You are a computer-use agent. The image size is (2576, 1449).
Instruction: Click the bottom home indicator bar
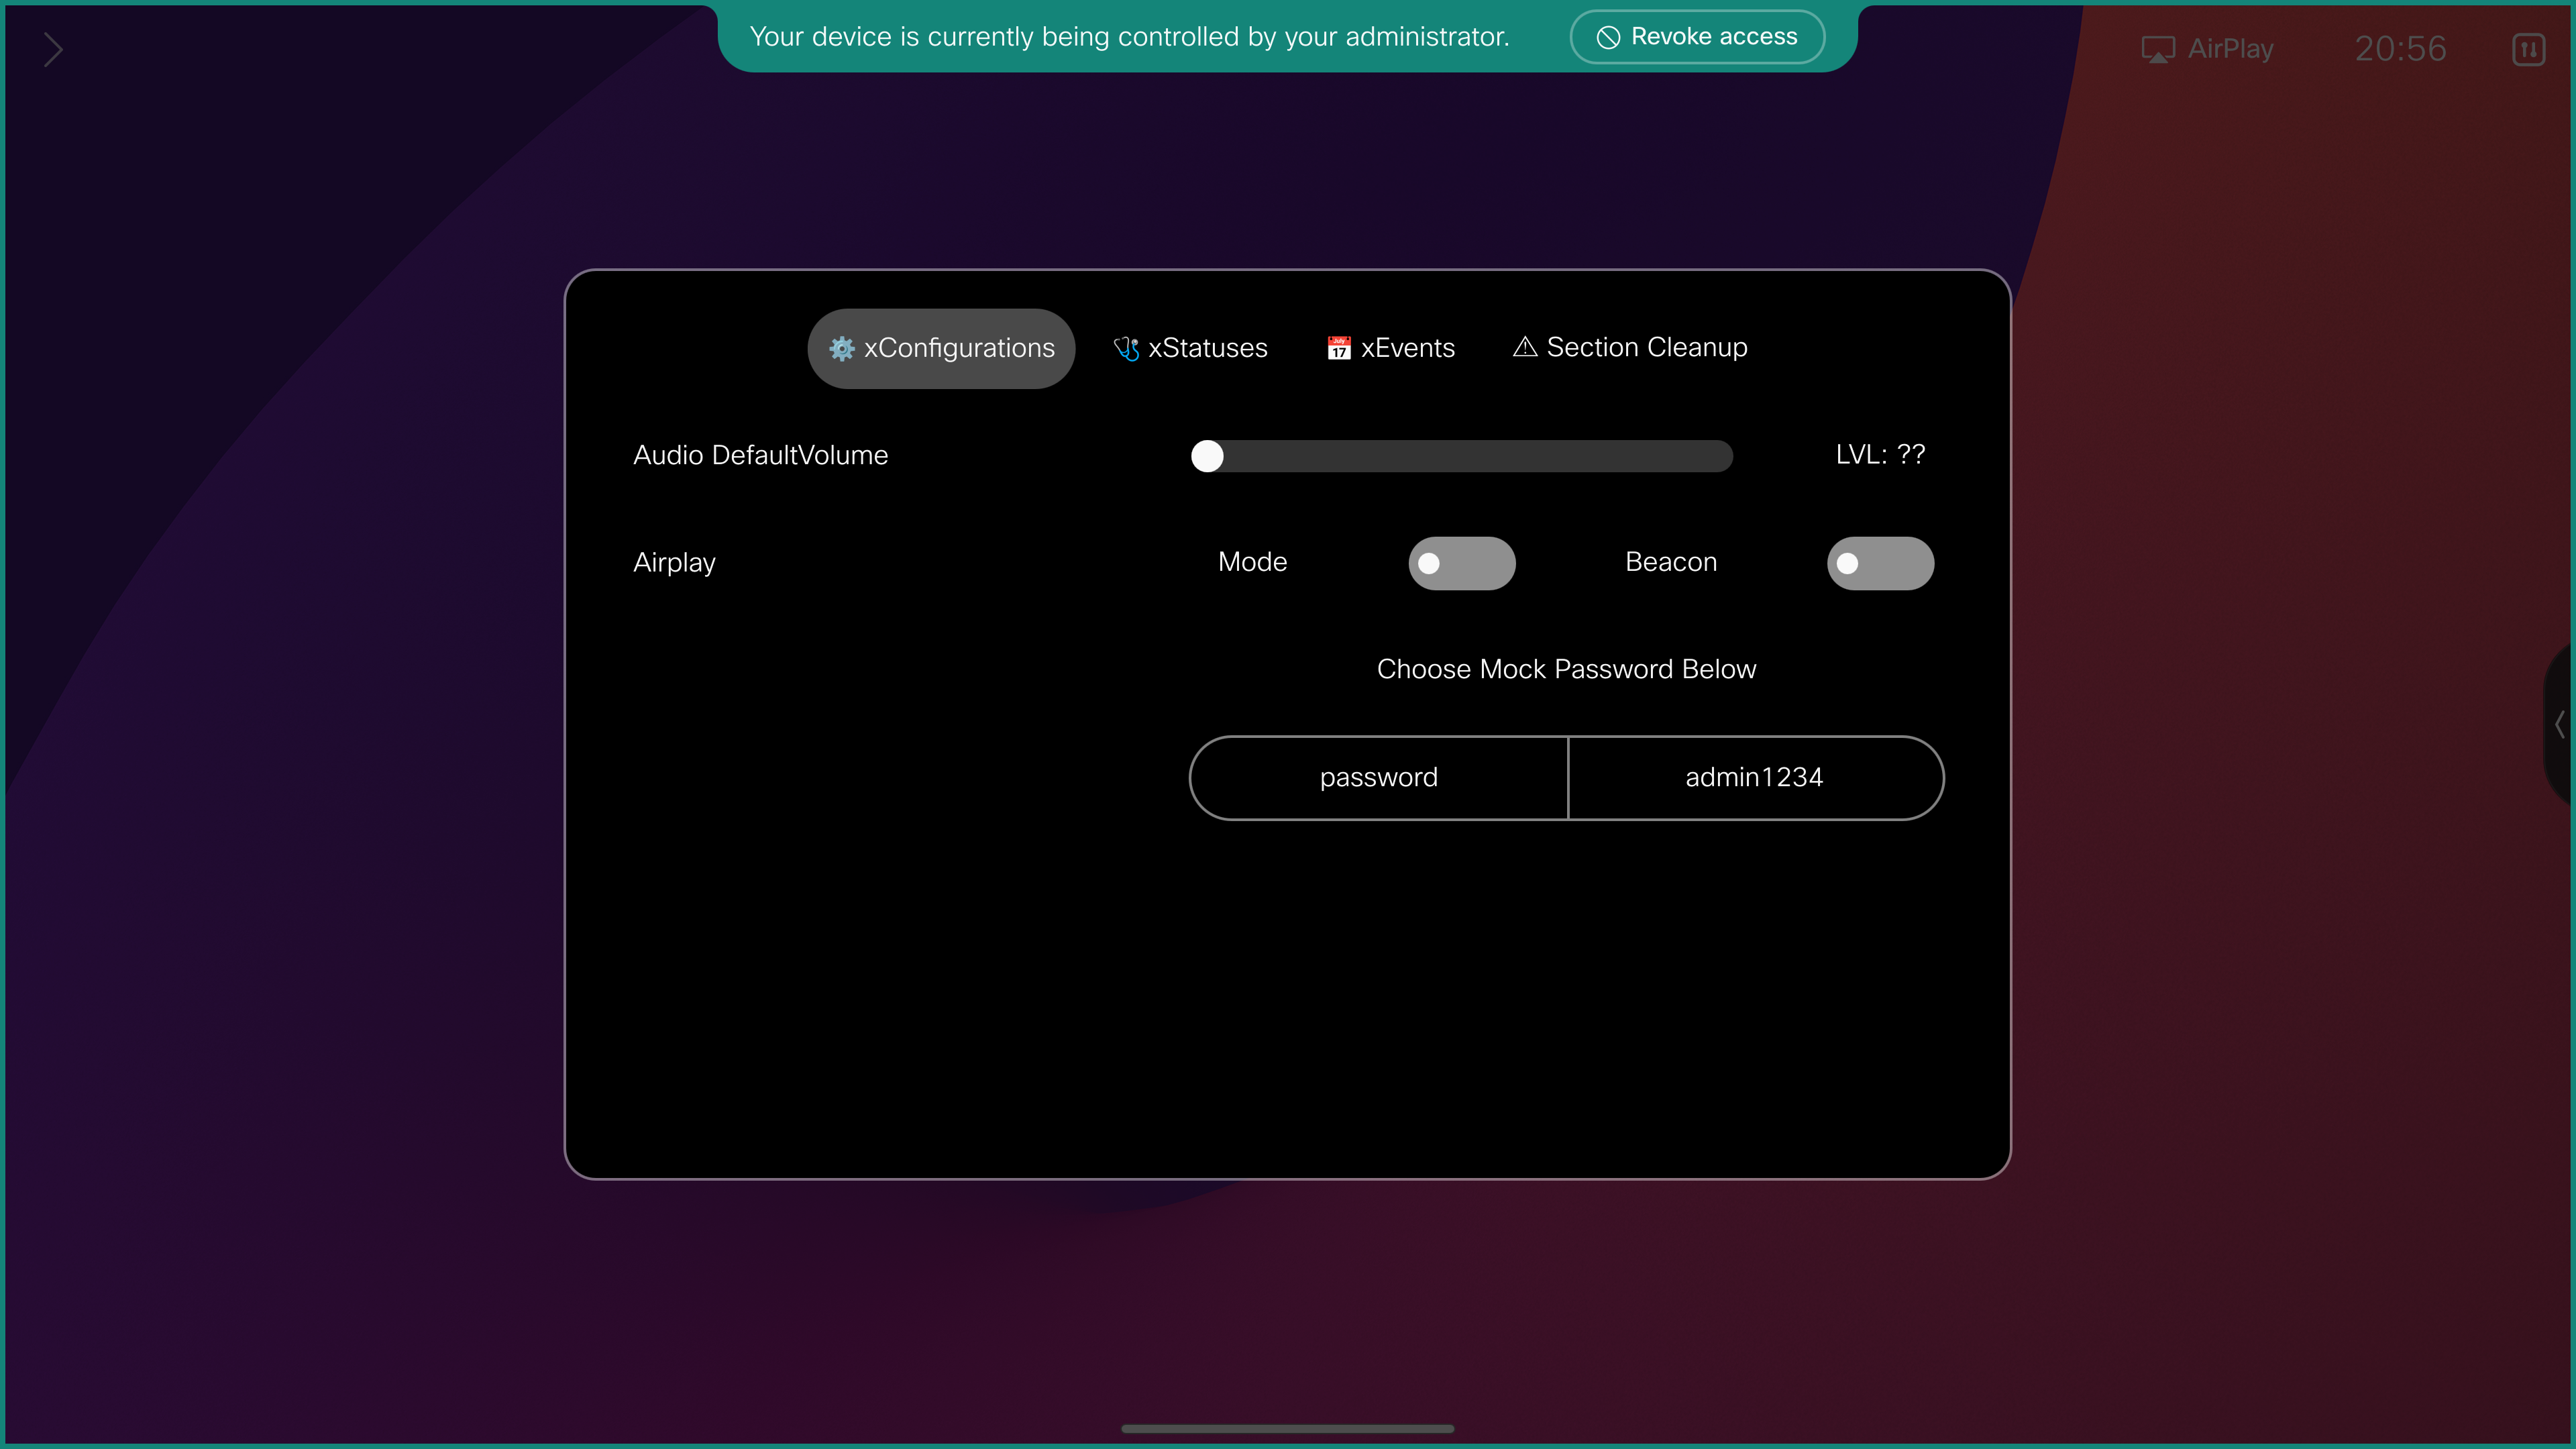pyautogui.click(x=1287, y=1428)
